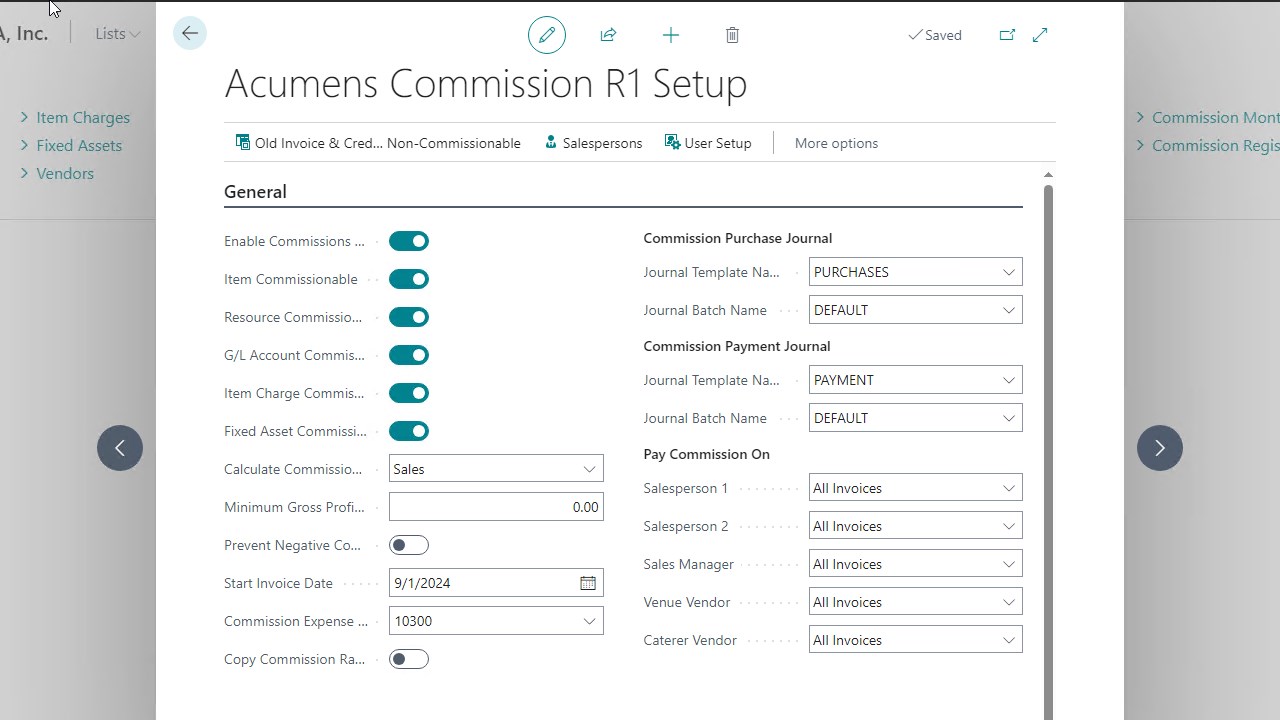Disable the Item Commissionable toggle
This screenshot has height=720, width=1280.
click(408, 279)
